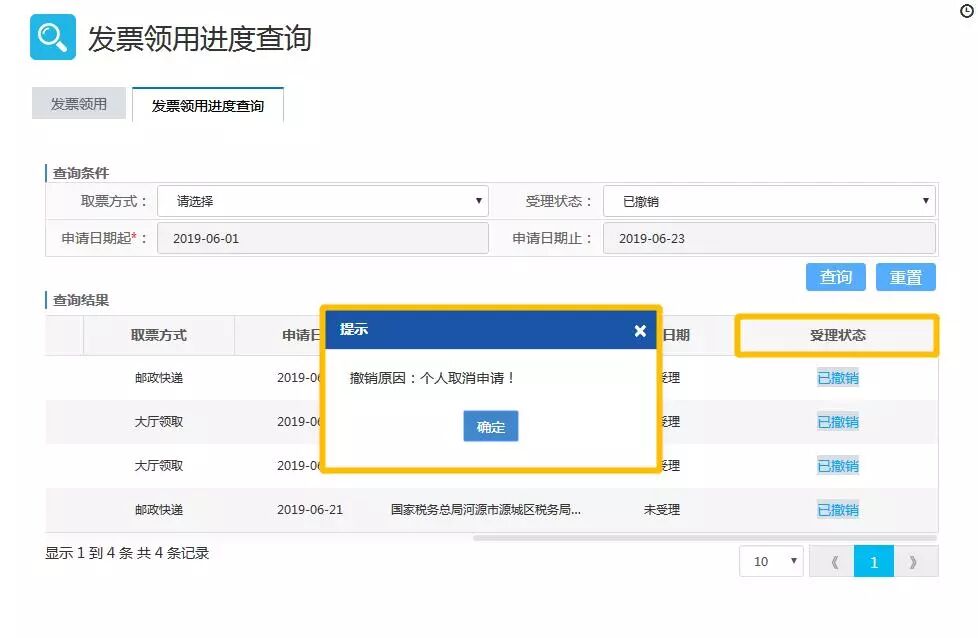Click the 查询 button
Image resolution: width=978 pixels, height=638 pixels.
(836, 277)
